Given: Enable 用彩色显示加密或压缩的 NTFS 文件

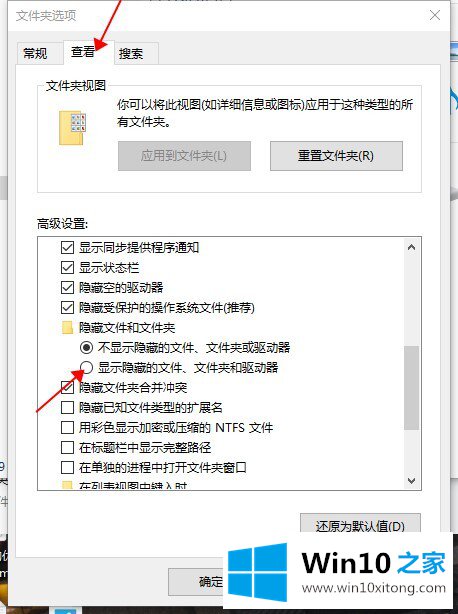Looking at the screenshot, I should tap(67, 427).
